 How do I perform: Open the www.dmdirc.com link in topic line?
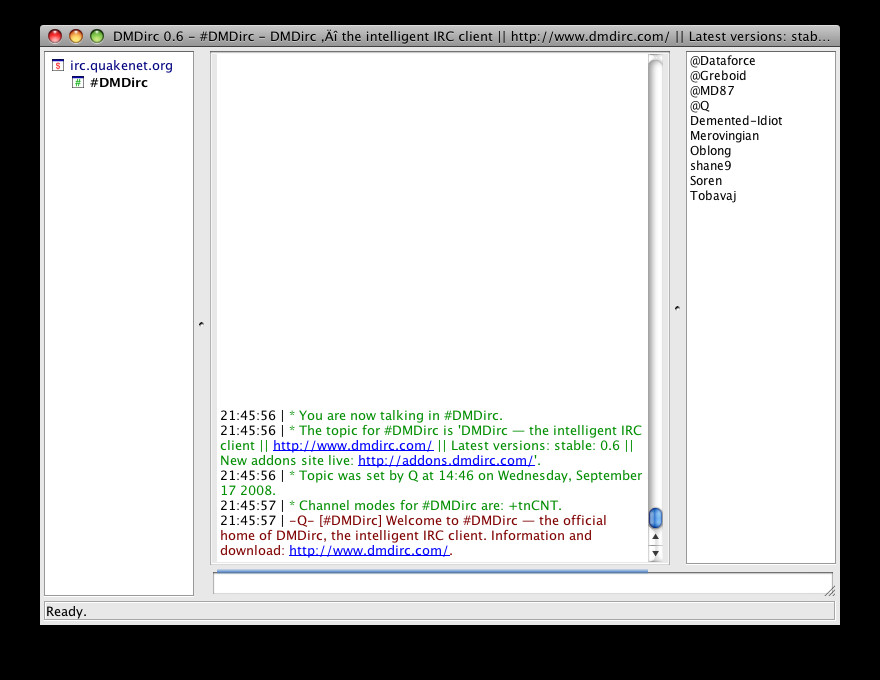click(353, 445)
